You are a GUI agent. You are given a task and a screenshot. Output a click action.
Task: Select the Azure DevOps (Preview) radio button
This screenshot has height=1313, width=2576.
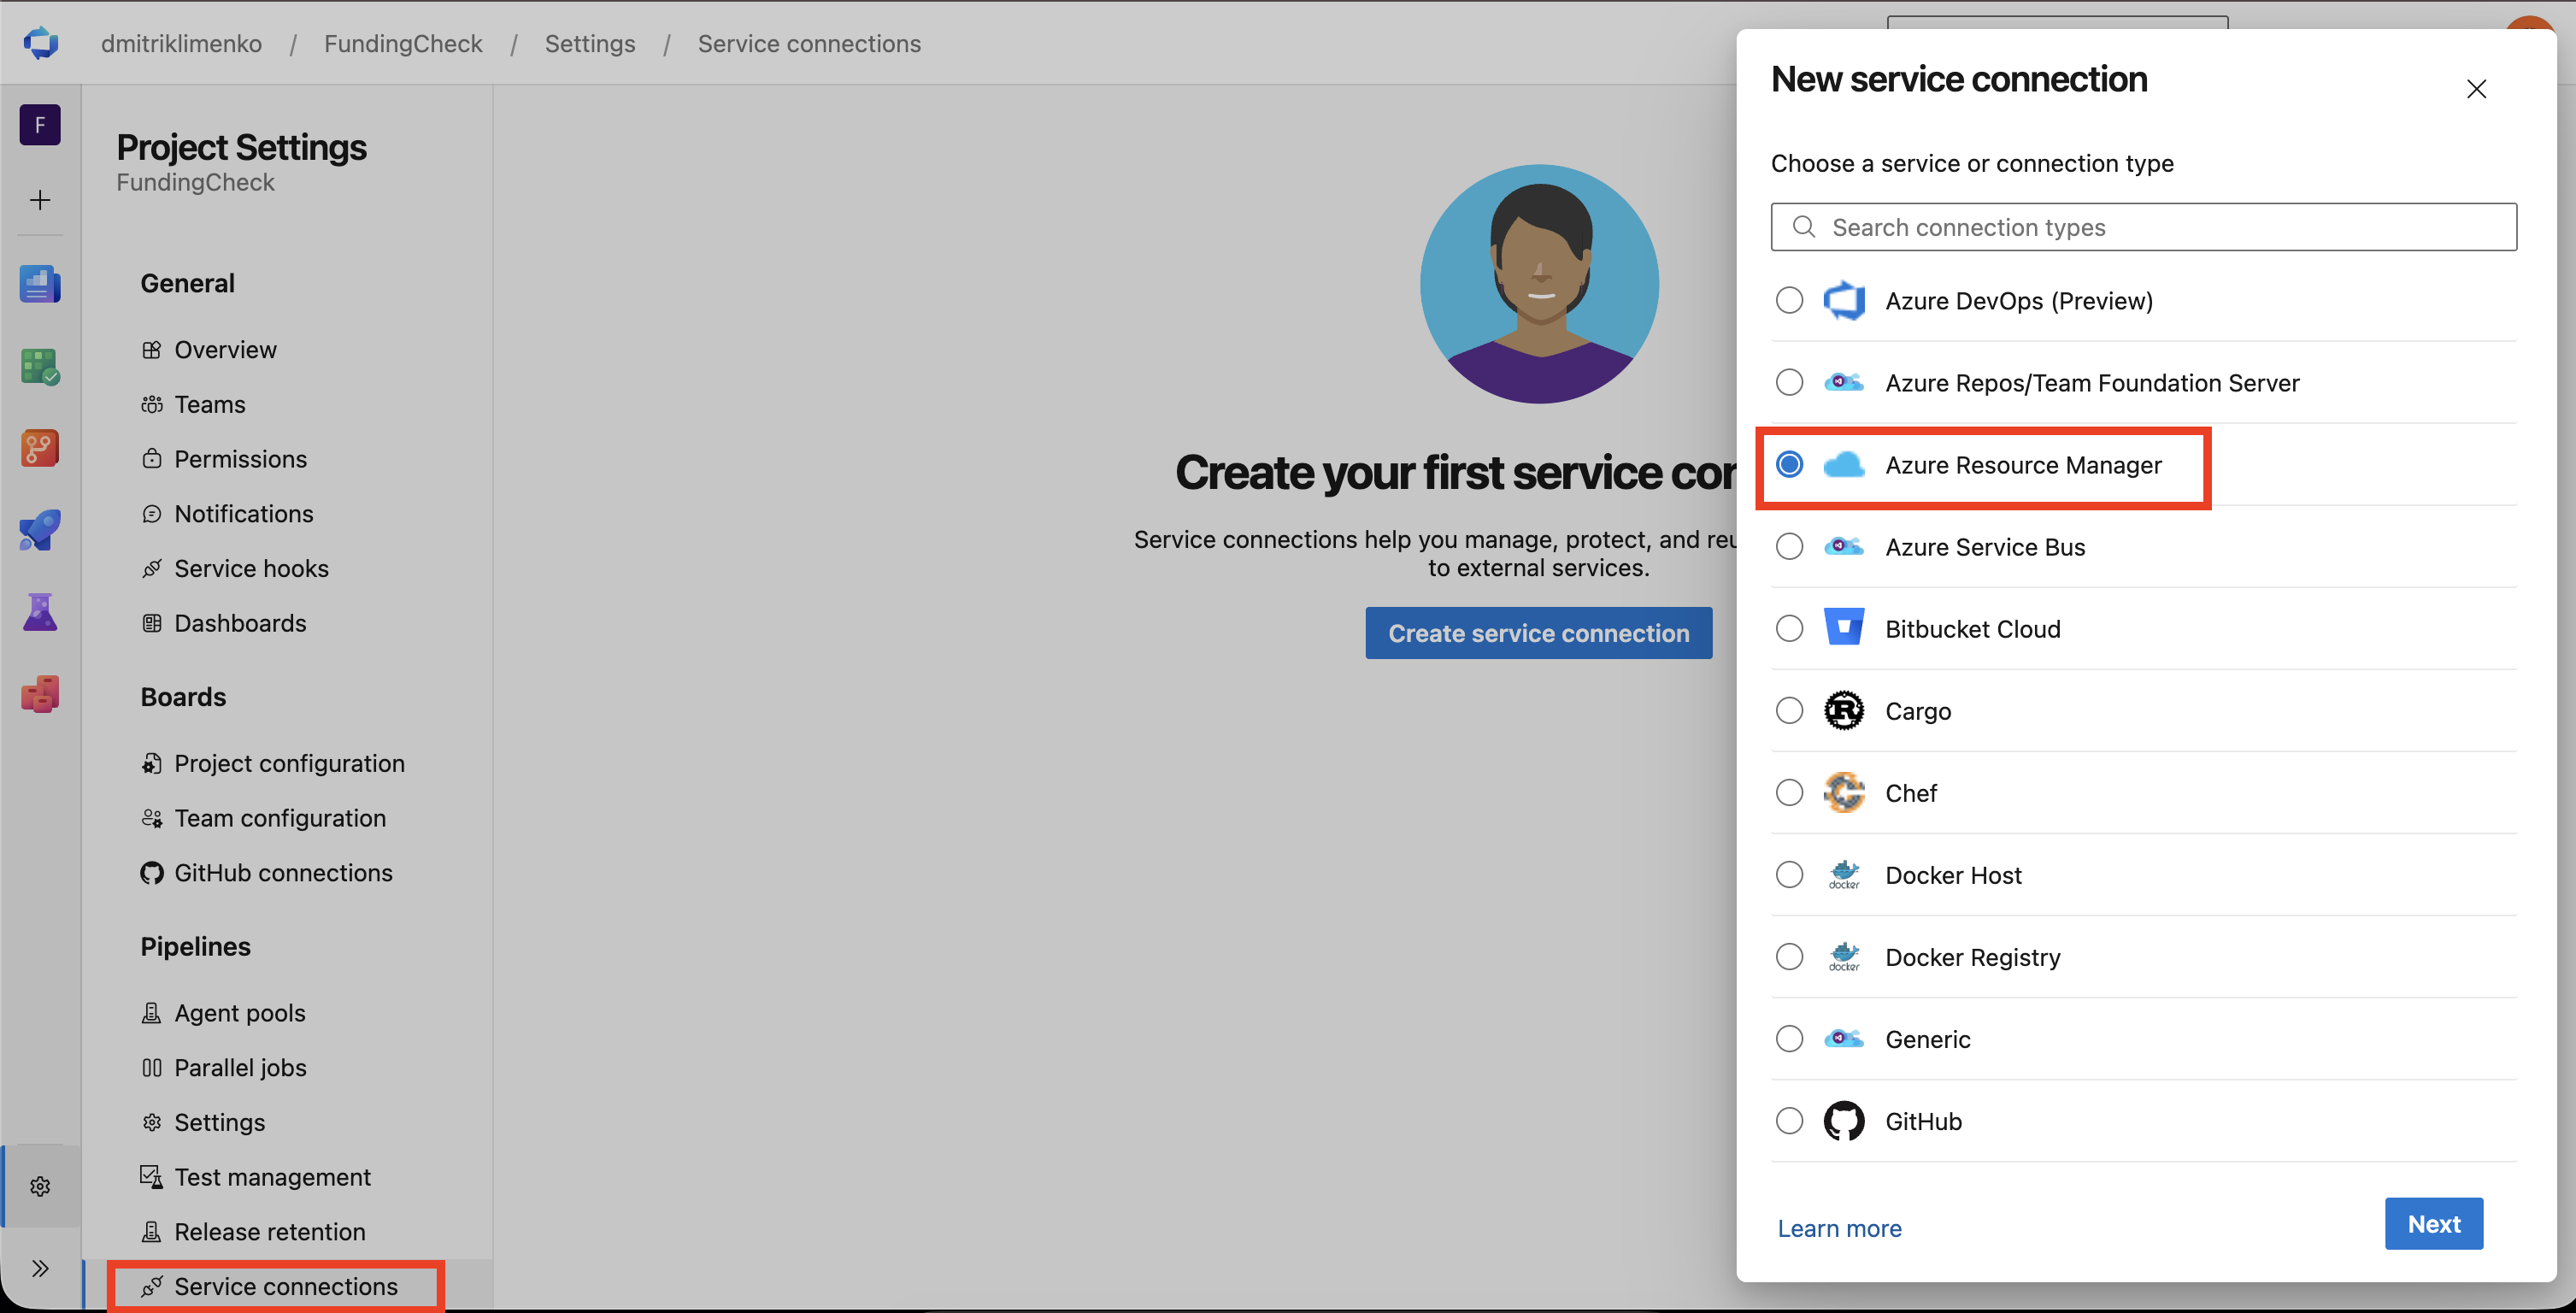(x=1789, y=300)
